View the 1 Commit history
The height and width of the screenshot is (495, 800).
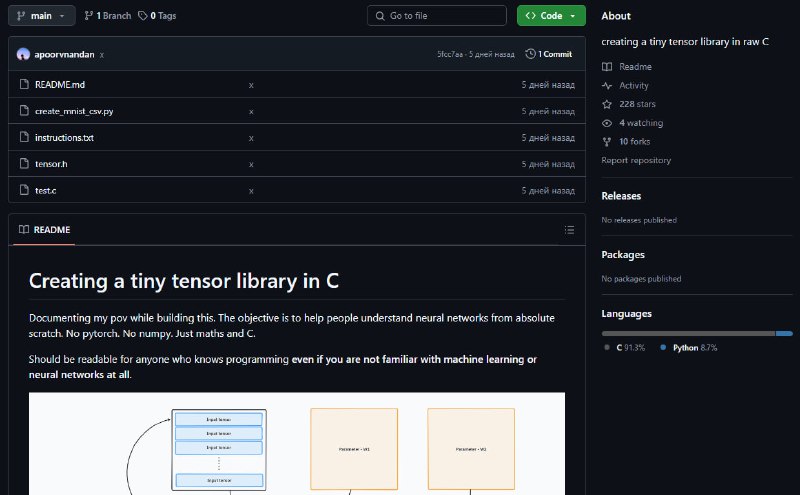pos(549,54)
